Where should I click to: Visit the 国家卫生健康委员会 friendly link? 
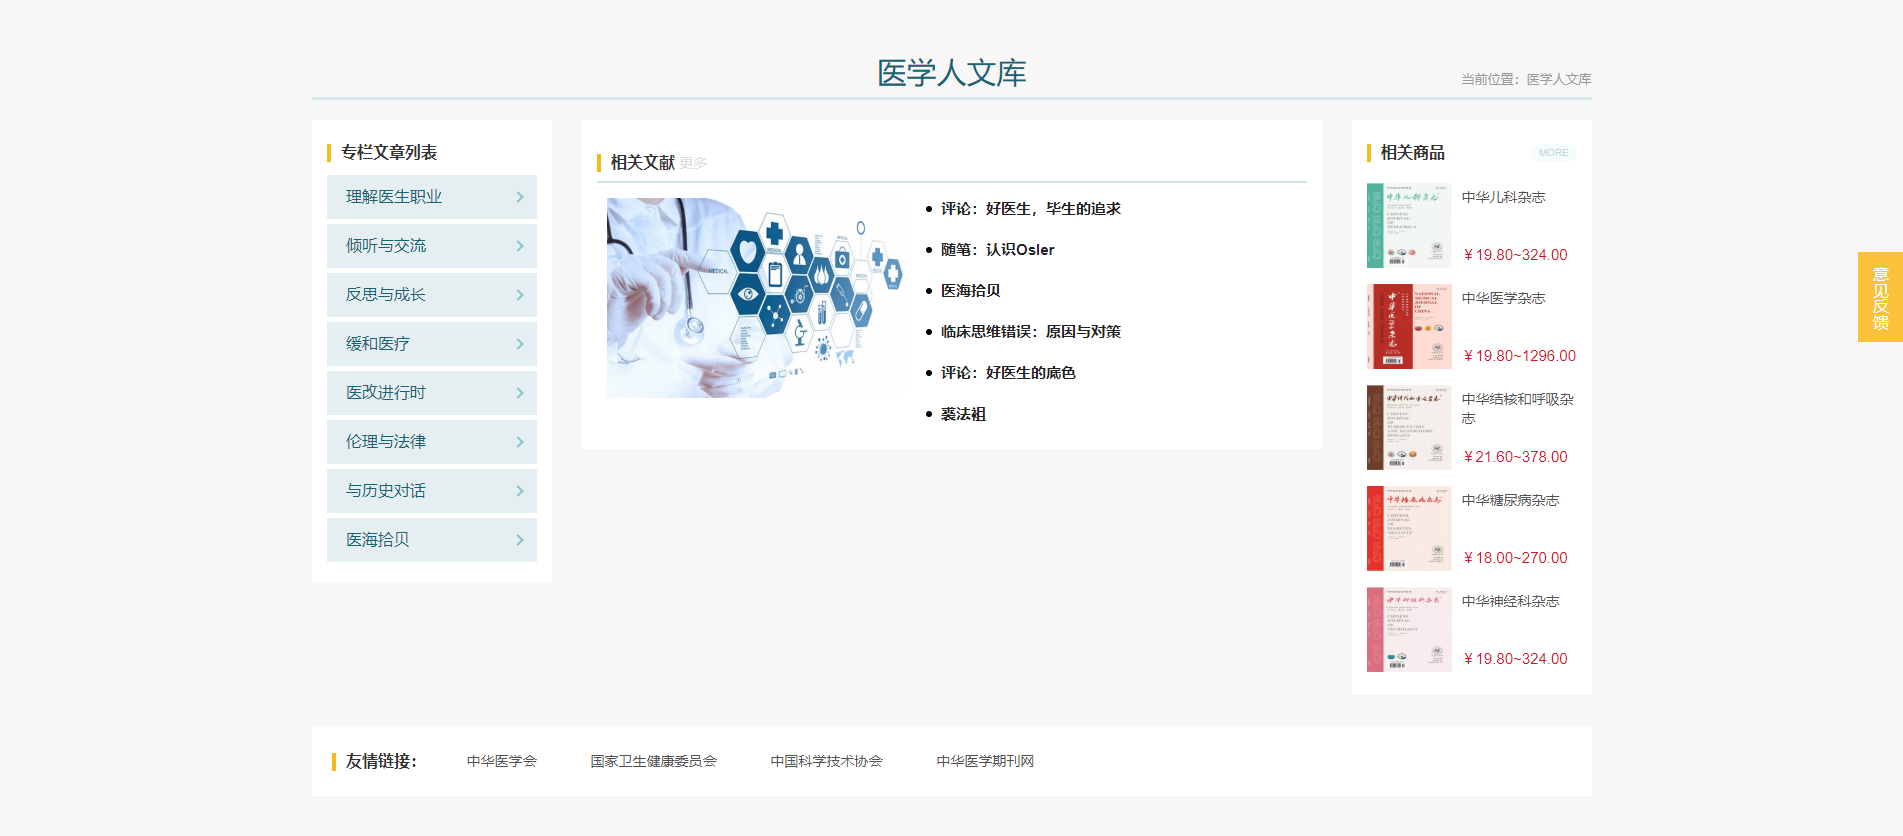click(x=653, y=761)
